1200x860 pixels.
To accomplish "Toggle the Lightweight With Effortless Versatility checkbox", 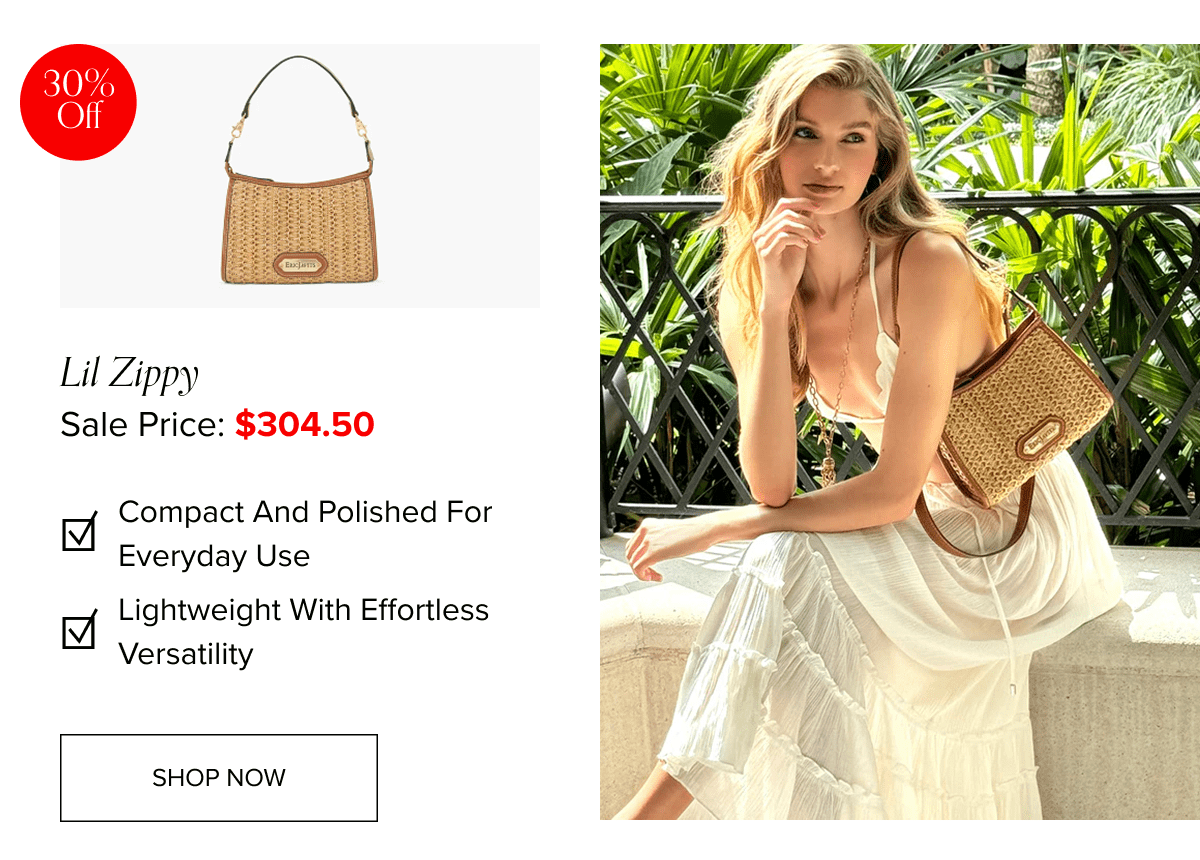I will (x=79, y=630).
